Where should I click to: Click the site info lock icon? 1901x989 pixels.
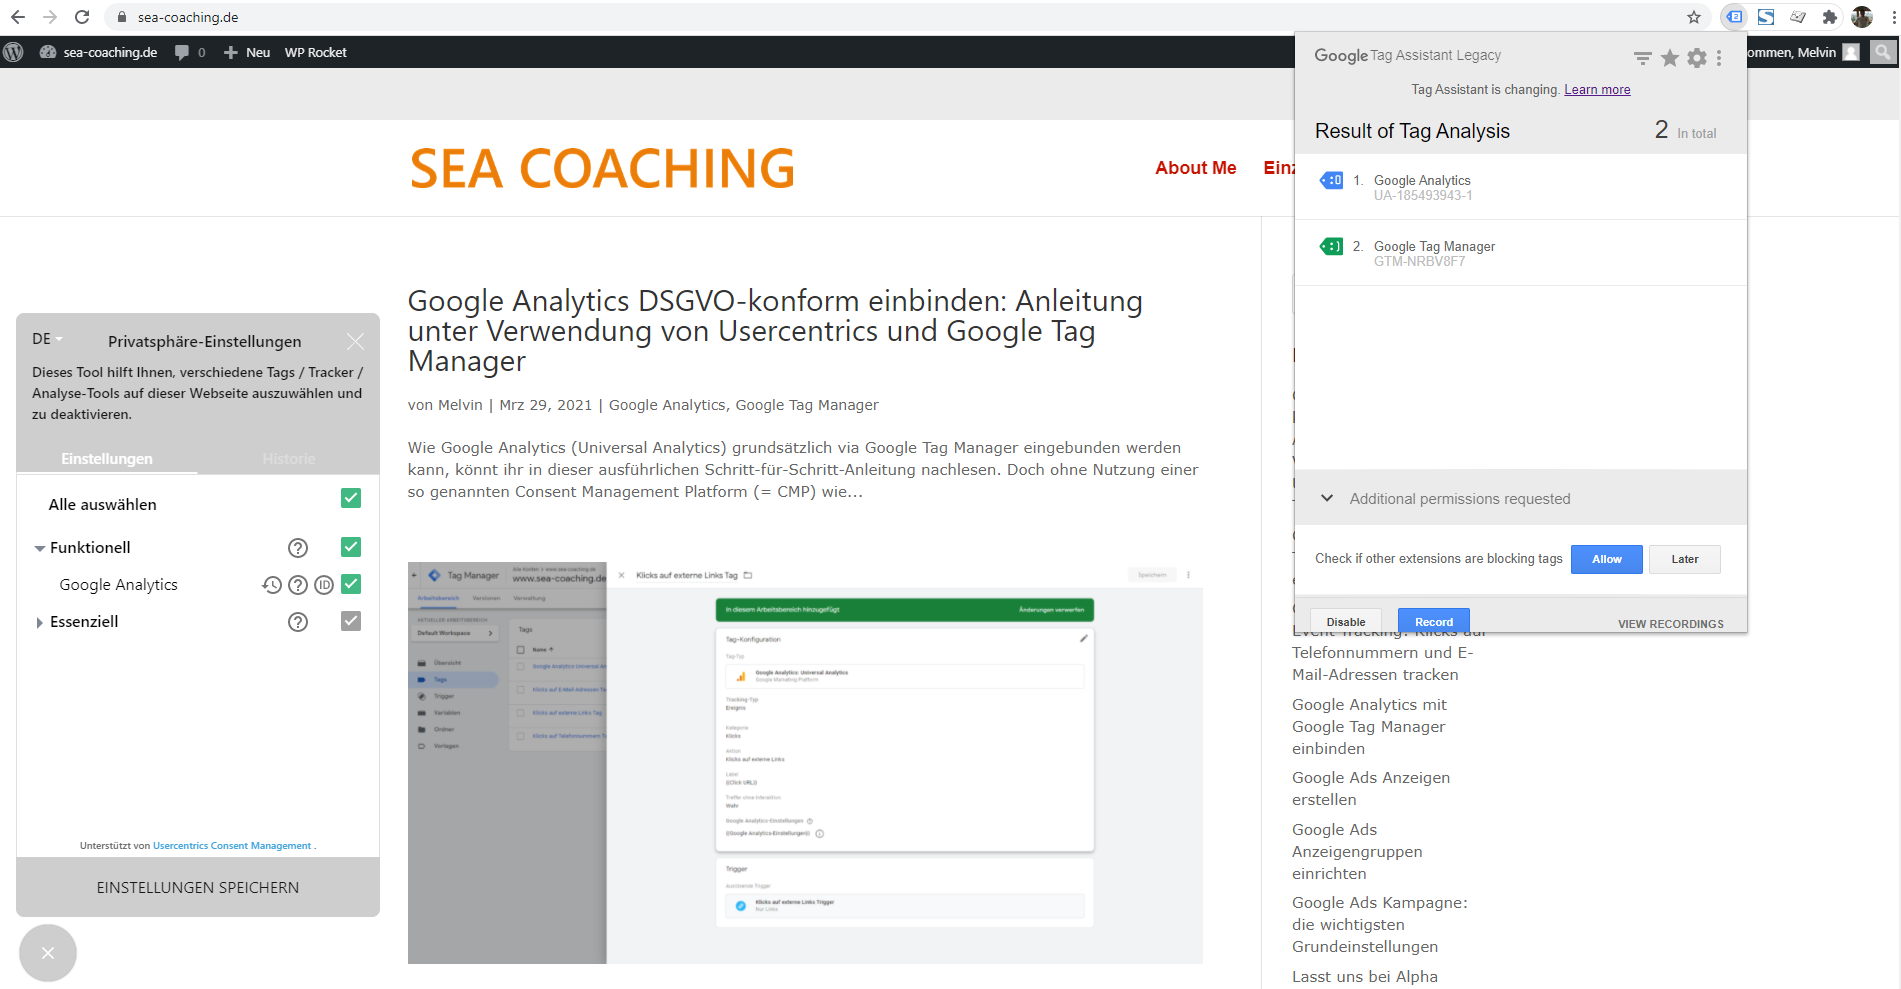point(122,17)
